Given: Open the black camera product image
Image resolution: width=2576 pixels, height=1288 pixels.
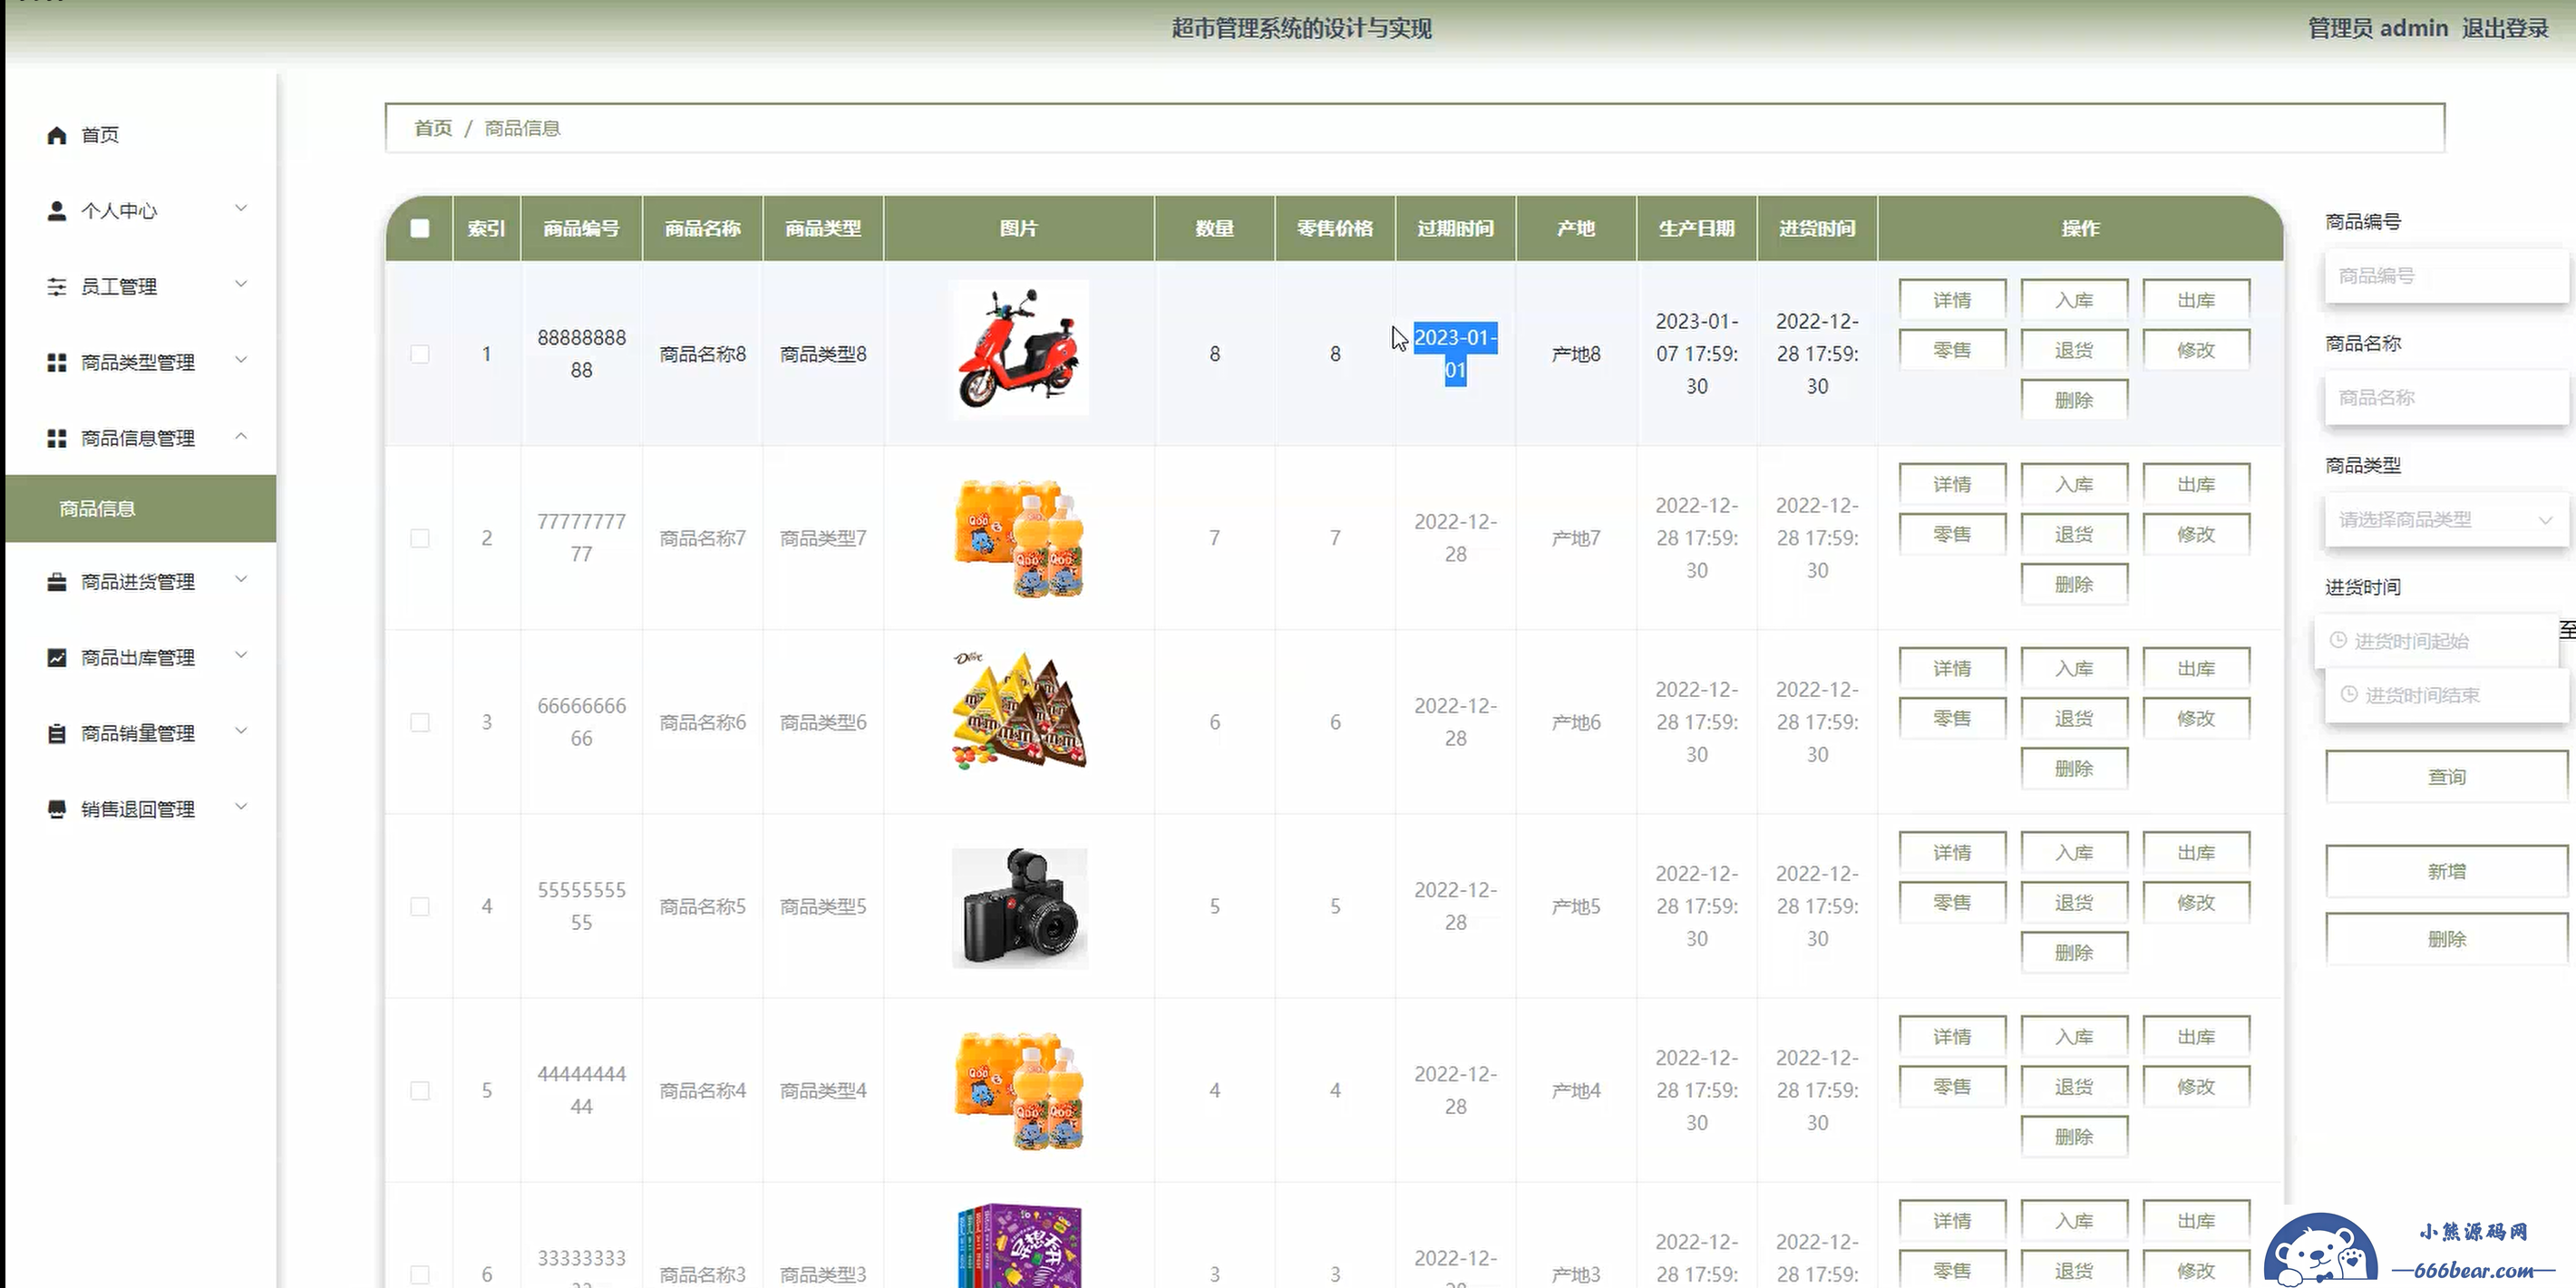Looking at the screenshot, I should (1019, 908).
